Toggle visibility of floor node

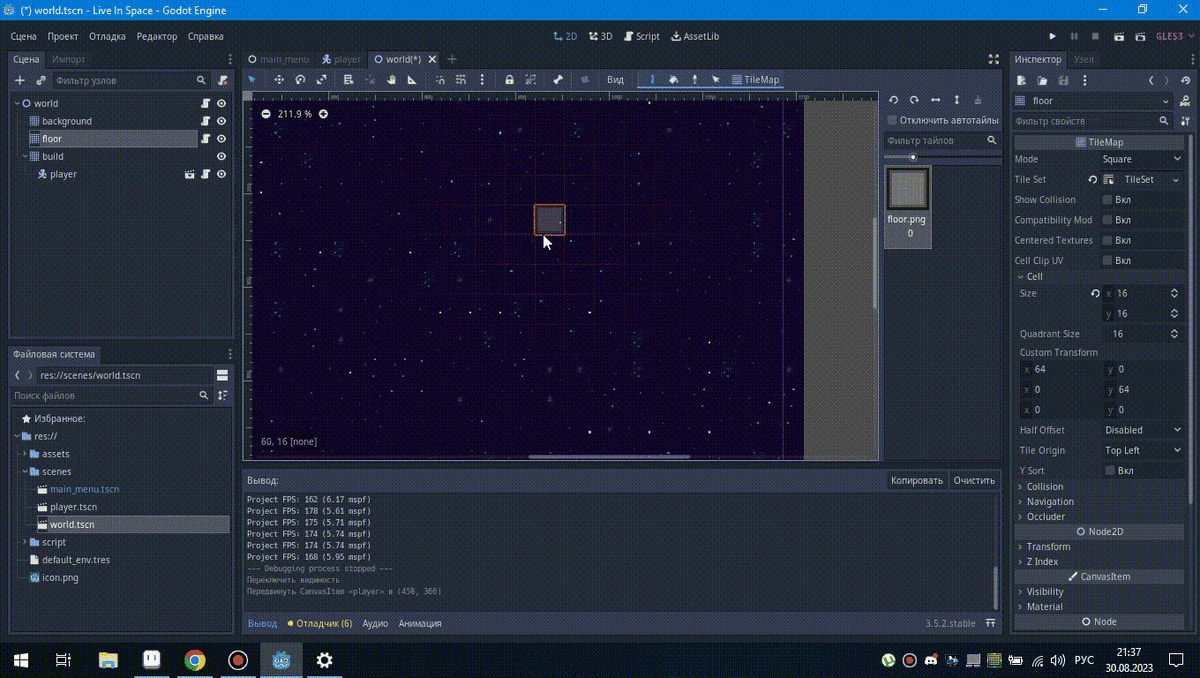tap(221, 139)
